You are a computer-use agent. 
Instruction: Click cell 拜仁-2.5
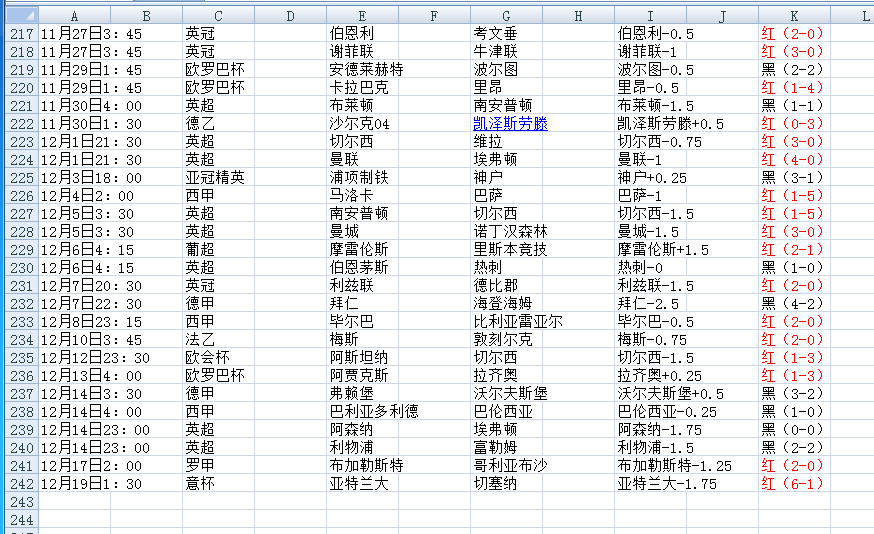pos(648,303)
